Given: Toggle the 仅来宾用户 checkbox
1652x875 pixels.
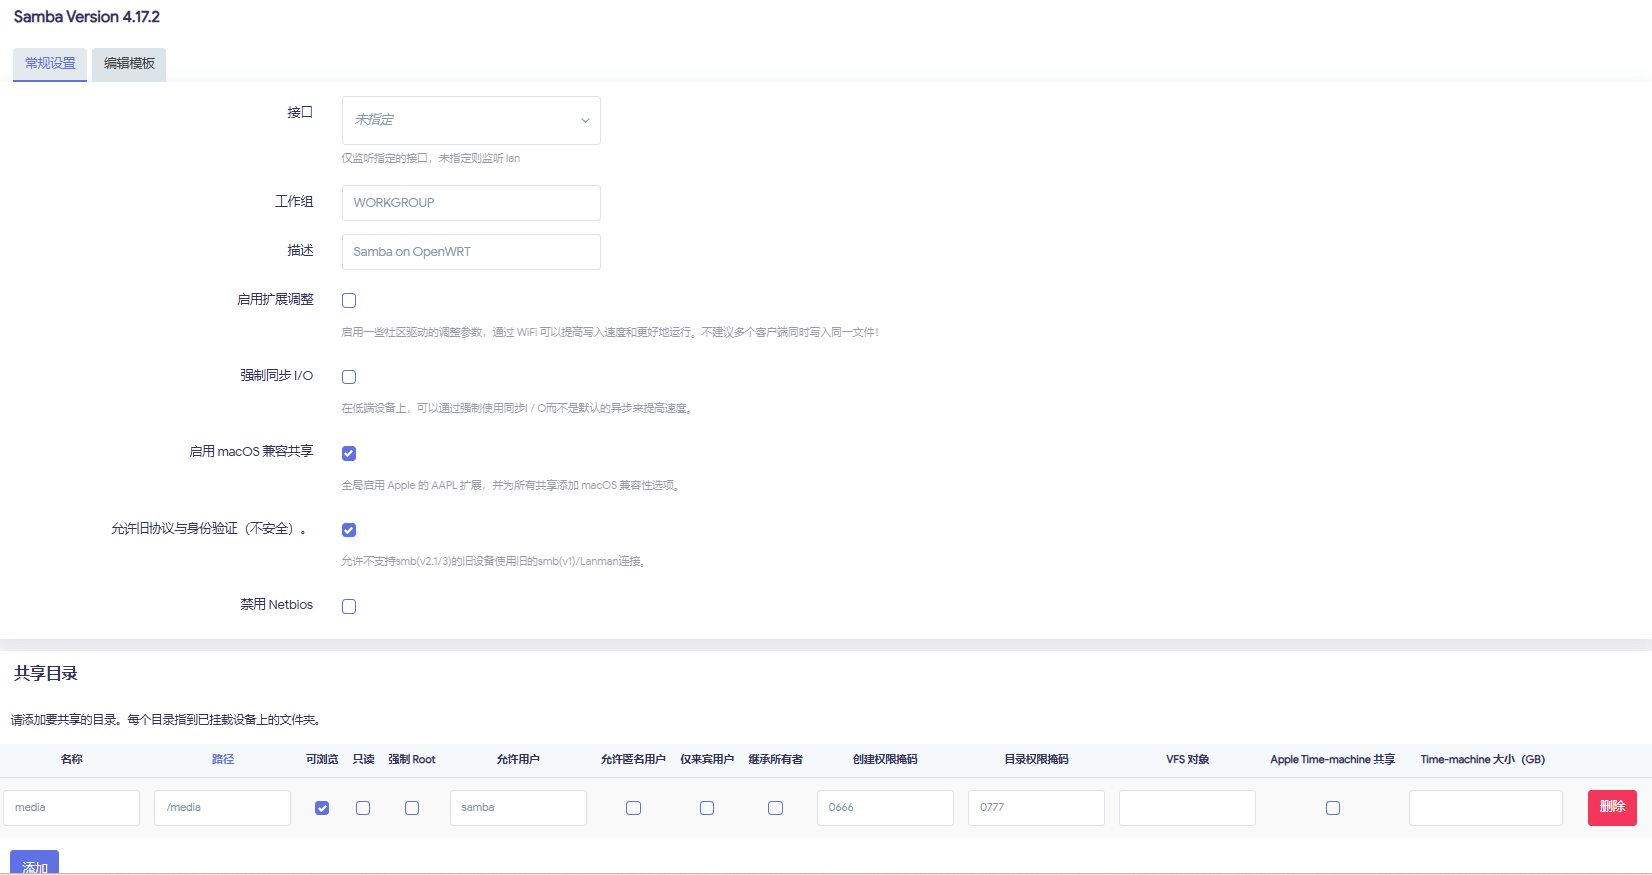Looking at the screenshot, I should coord(707,808).
